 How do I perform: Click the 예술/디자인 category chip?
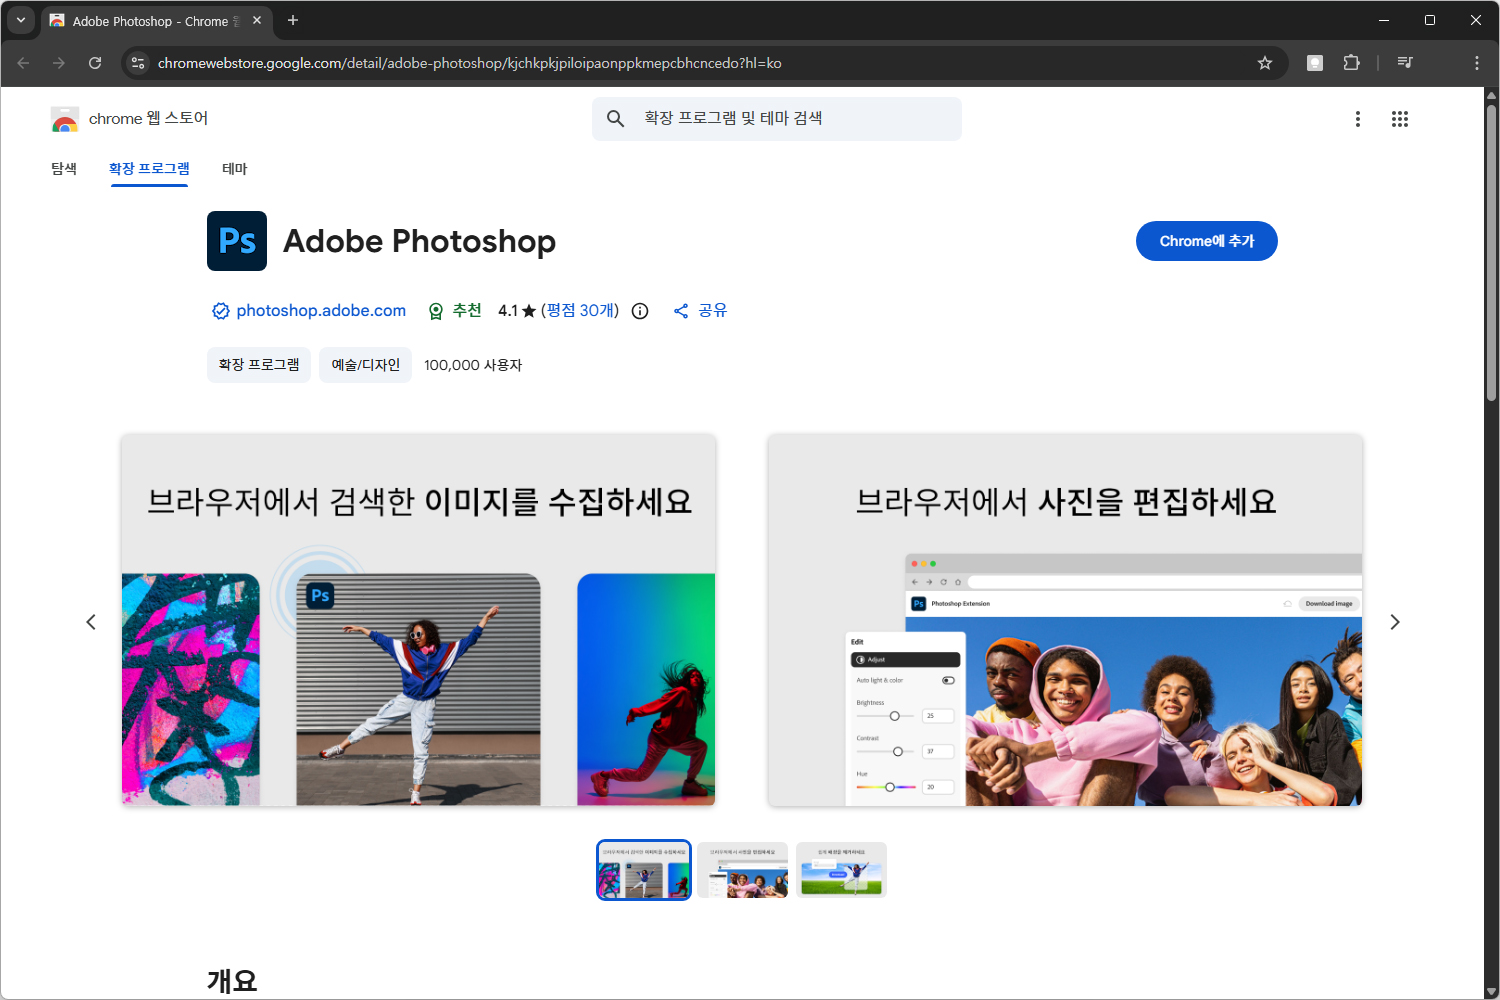(x=366, y=365)
